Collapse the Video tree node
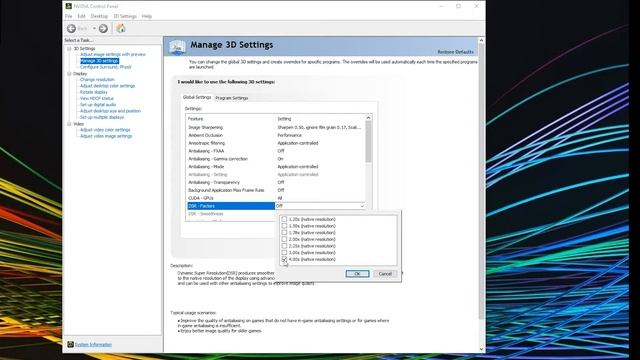Image resolution: width=640 pixels, height=360 pixels. point(69,124)
